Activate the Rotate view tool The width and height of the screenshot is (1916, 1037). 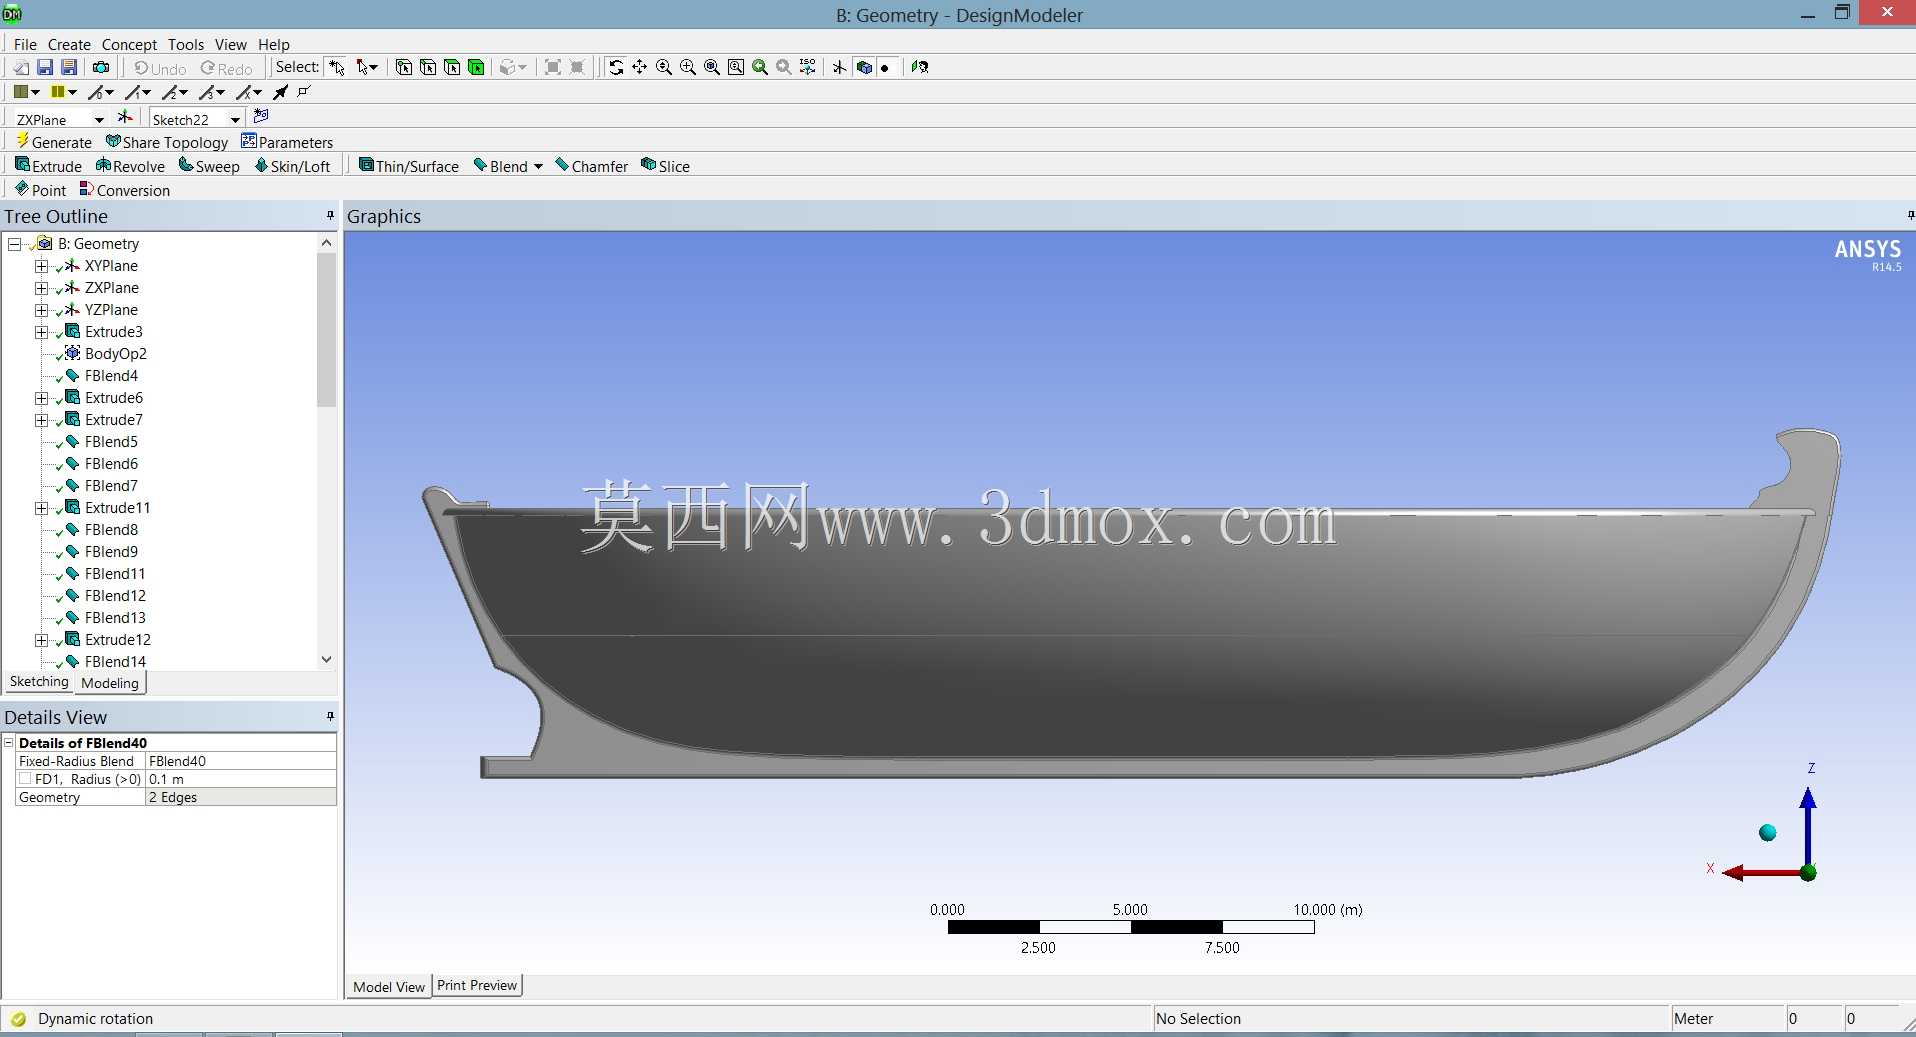coord(616,67)
